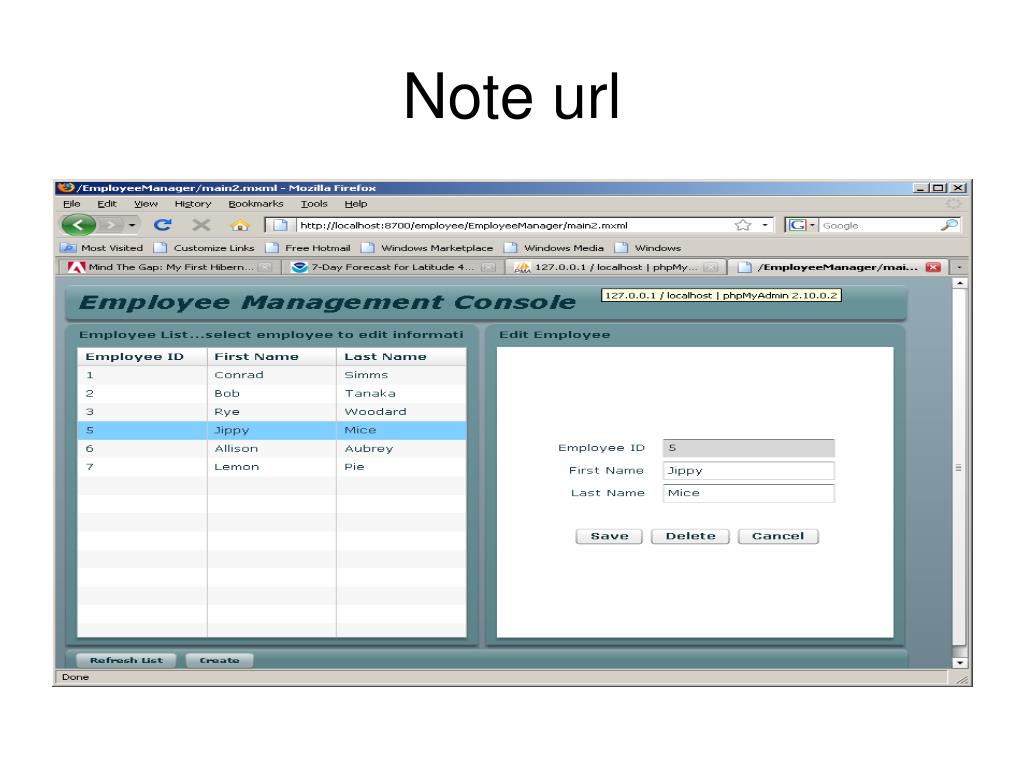Viewport: 1024px width, 768px height.
Task: Sort by the First Name column header
Action: point(272,357)
